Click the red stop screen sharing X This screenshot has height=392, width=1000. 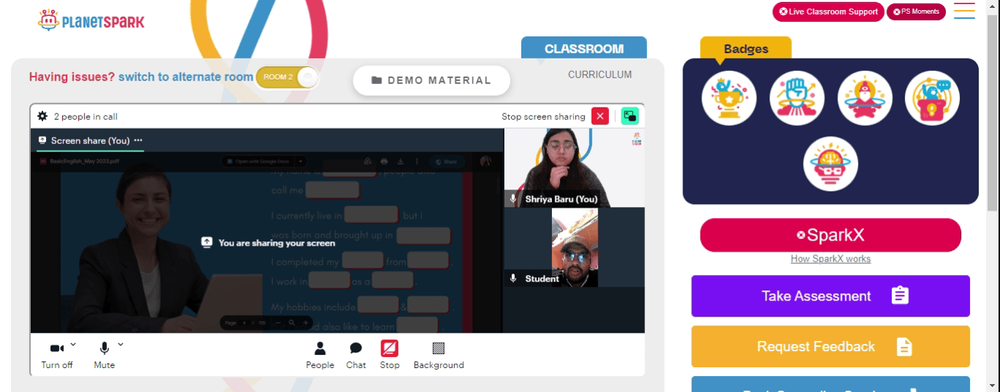600,116
